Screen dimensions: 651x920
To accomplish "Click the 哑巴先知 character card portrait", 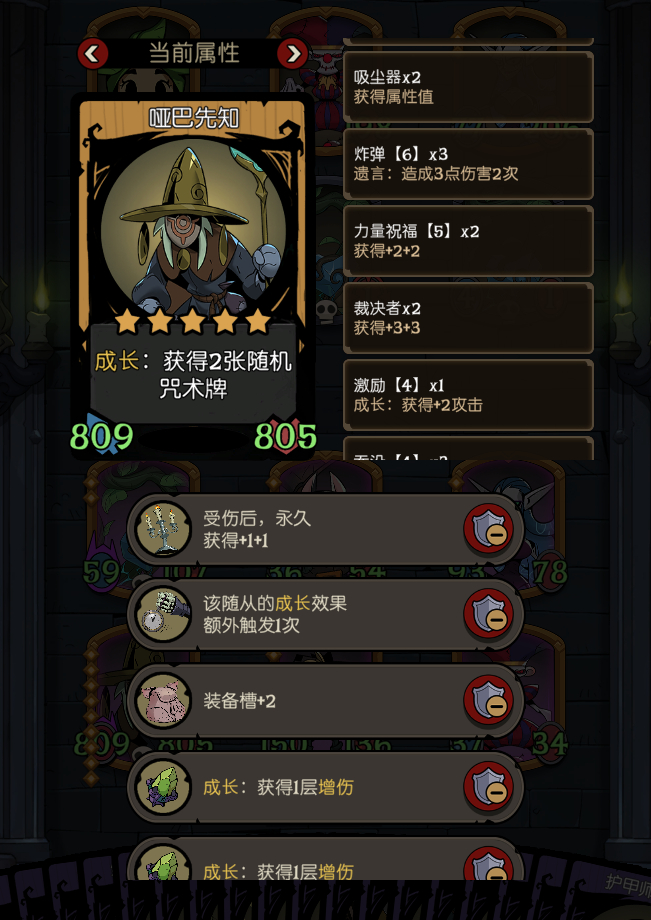I will tap(193, 229).
